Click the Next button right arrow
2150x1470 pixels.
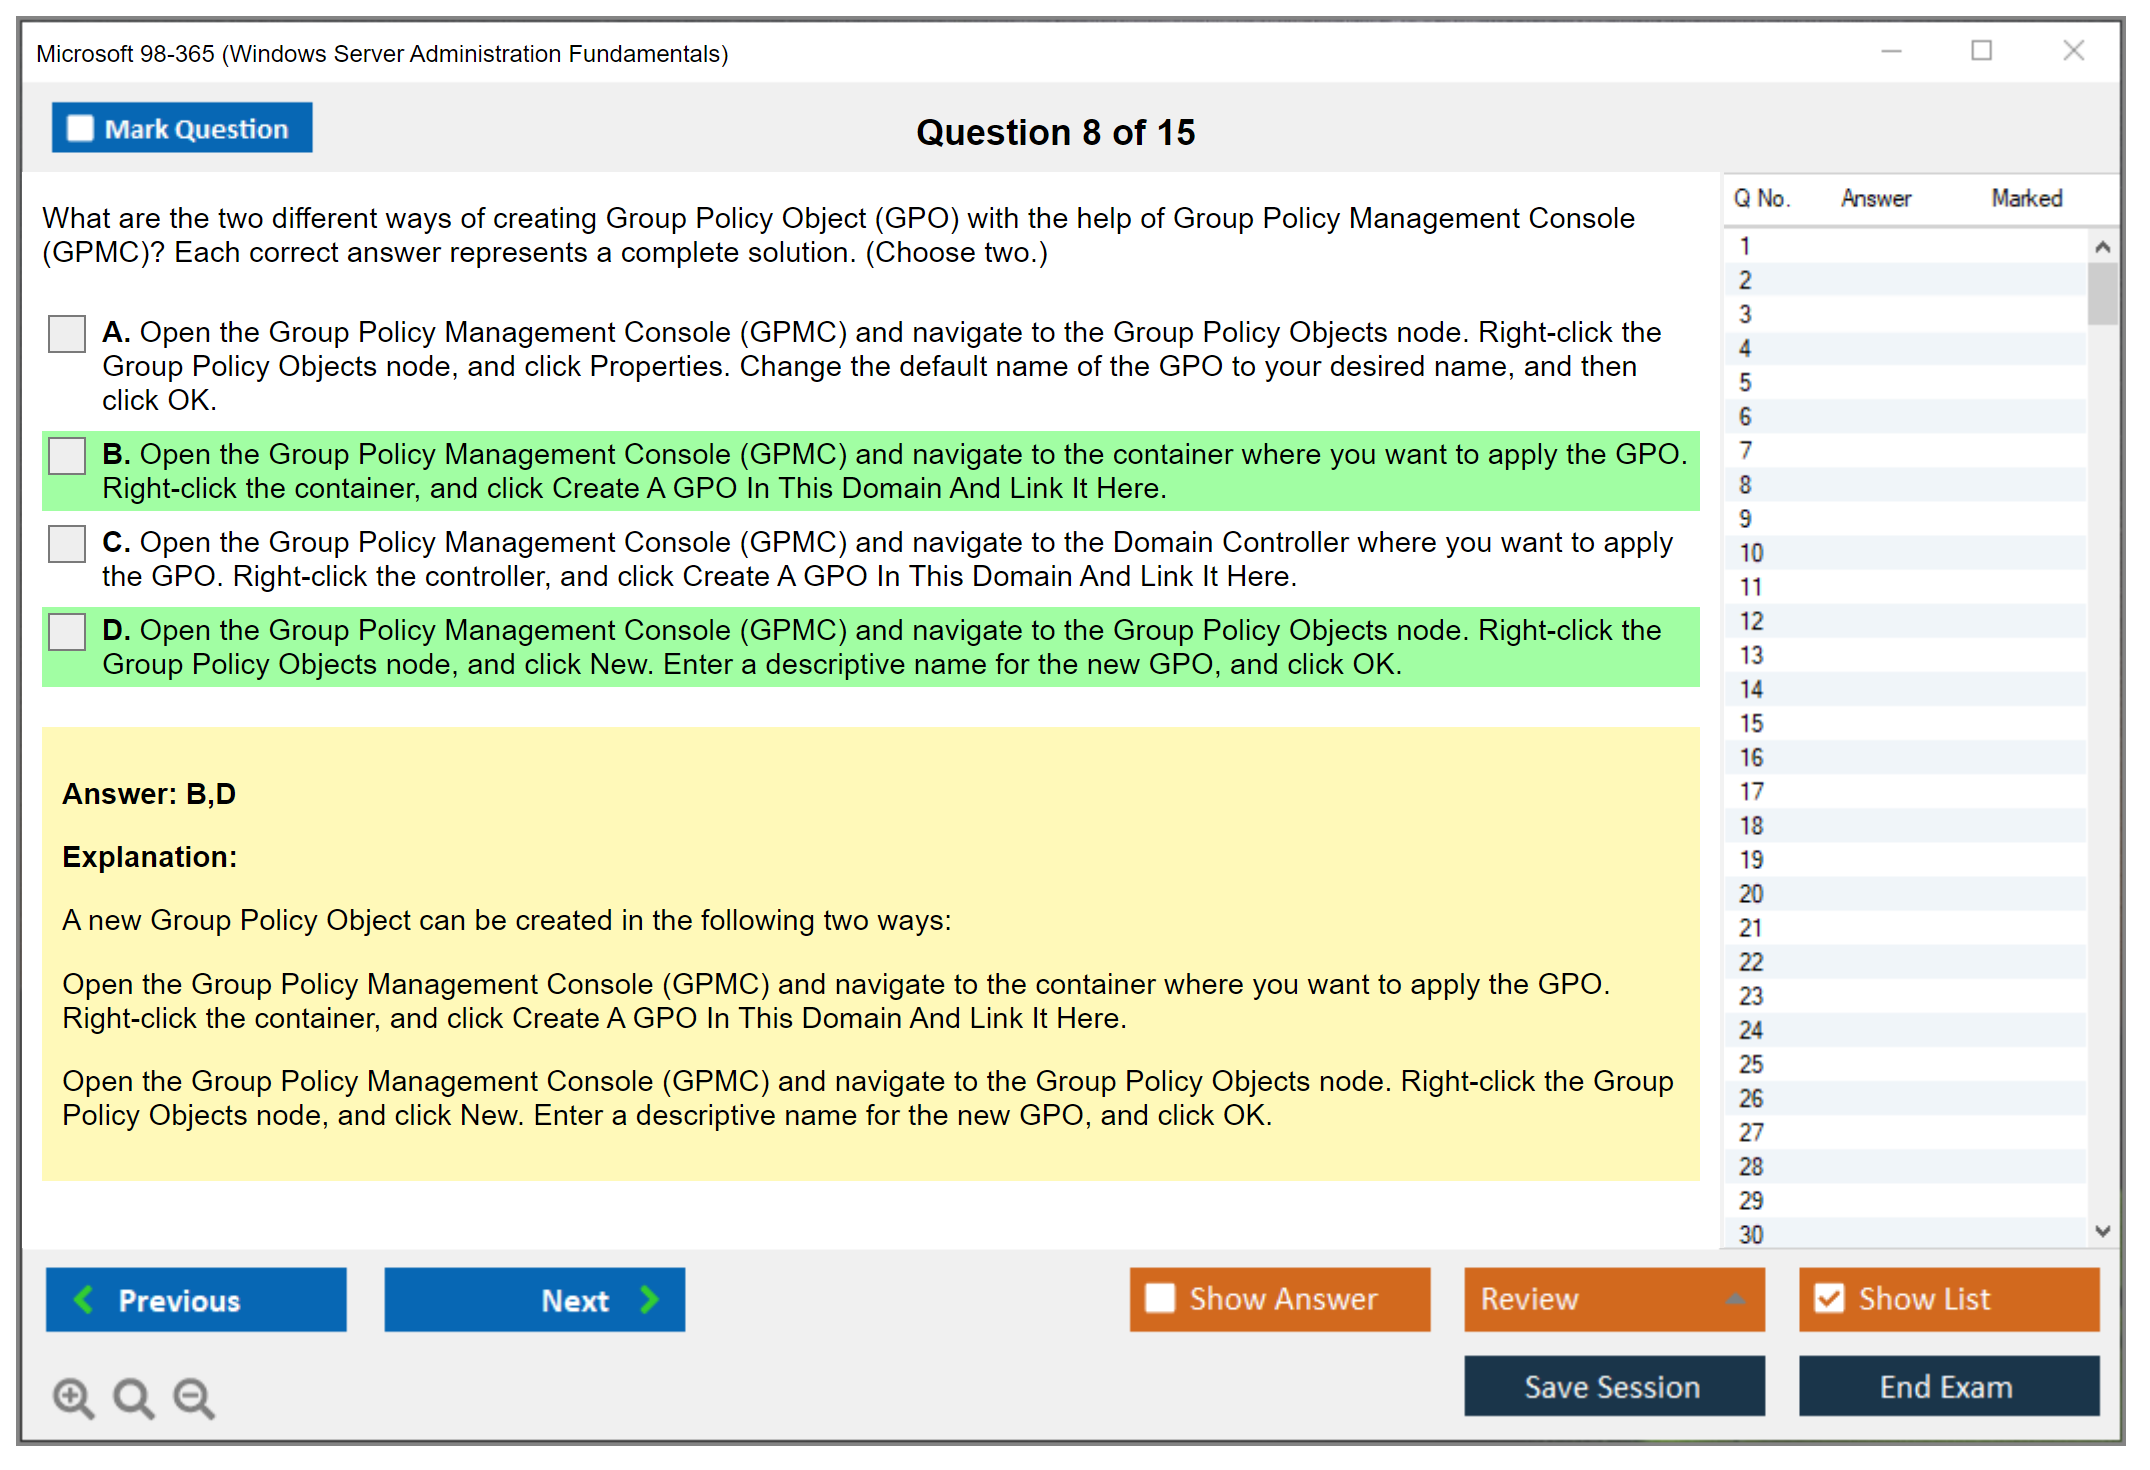pos(649,1299)
